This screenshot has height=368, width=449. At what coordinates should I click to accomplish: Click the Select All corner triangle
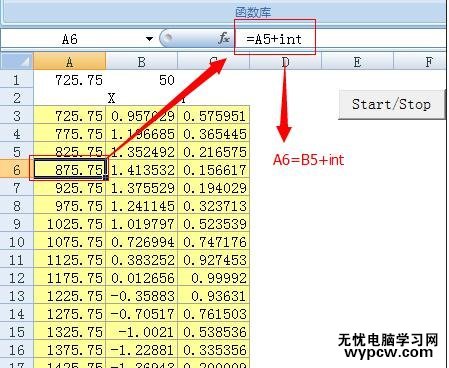tap(17, 61)
